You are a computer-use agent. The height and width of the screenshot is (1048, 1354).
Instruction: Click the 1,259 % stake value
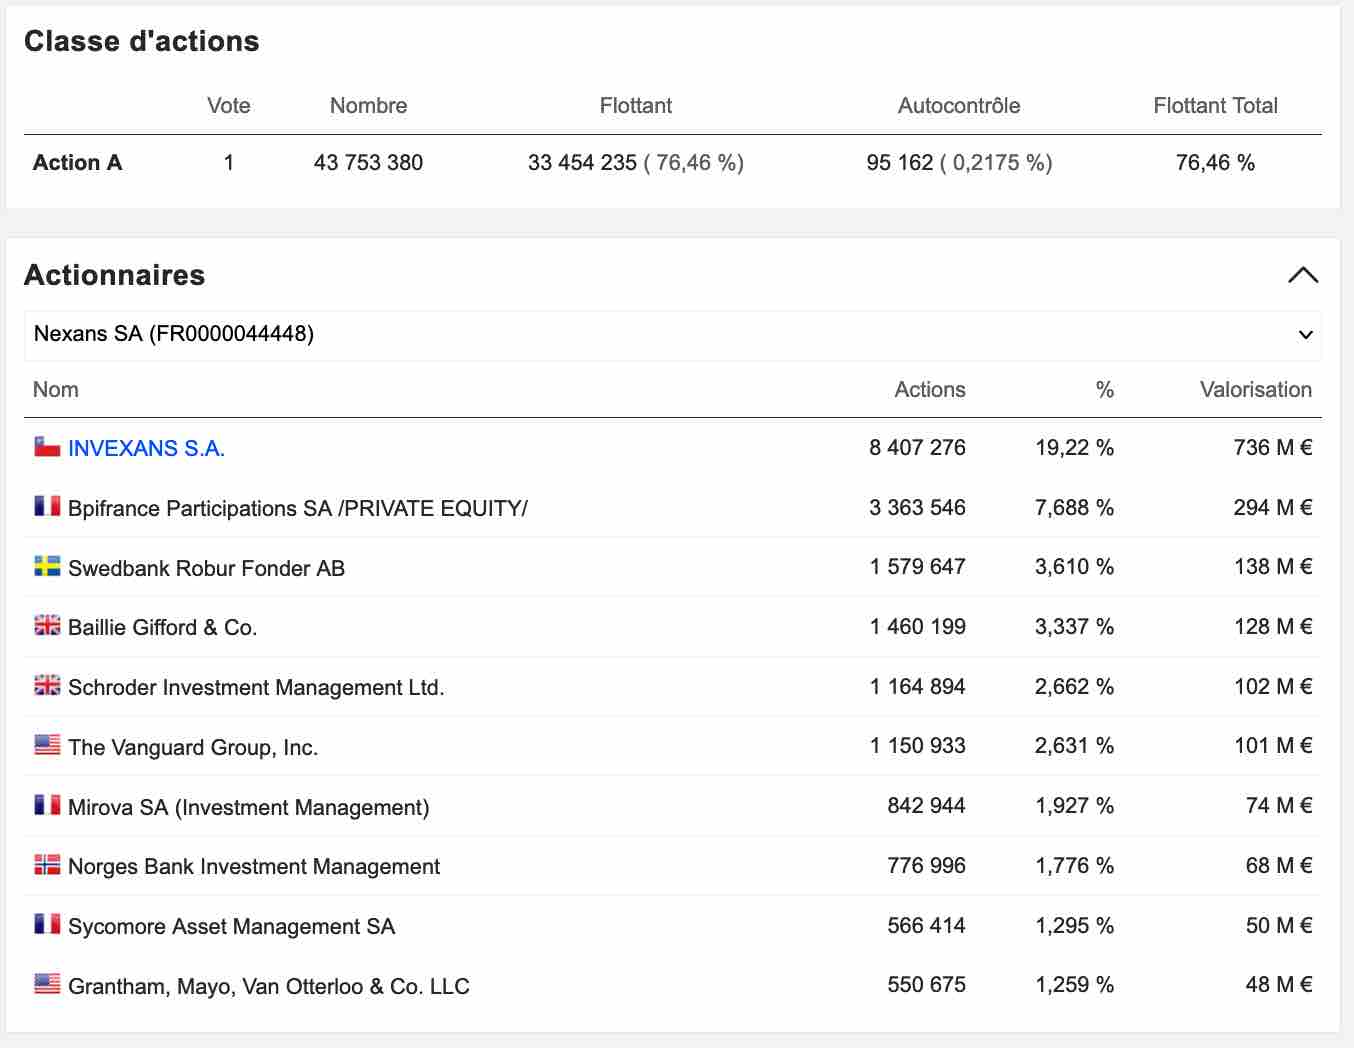[1074, 984]
